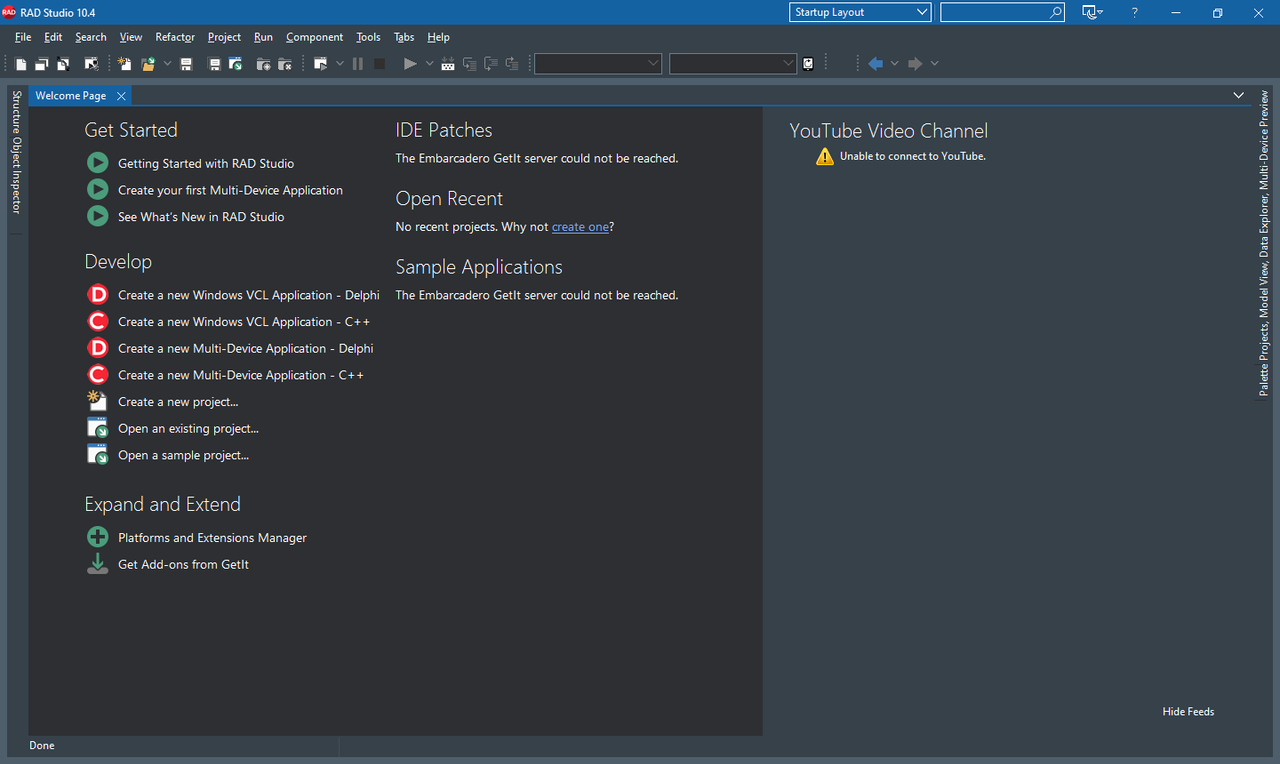Open the Component menu
Image resolution: width=1280 pixels, height=764 pixels.
point(314,37)
